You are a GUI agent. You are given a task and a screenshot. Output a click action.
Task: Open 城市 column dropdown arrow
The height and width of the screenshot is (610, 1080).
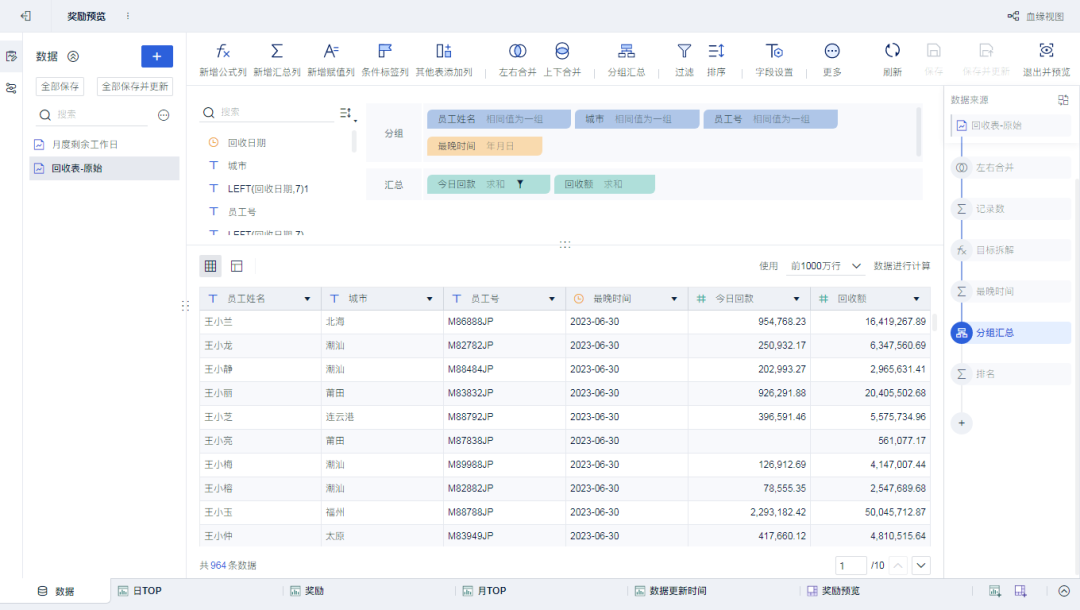pyautogui.click(x=430, y=299)
